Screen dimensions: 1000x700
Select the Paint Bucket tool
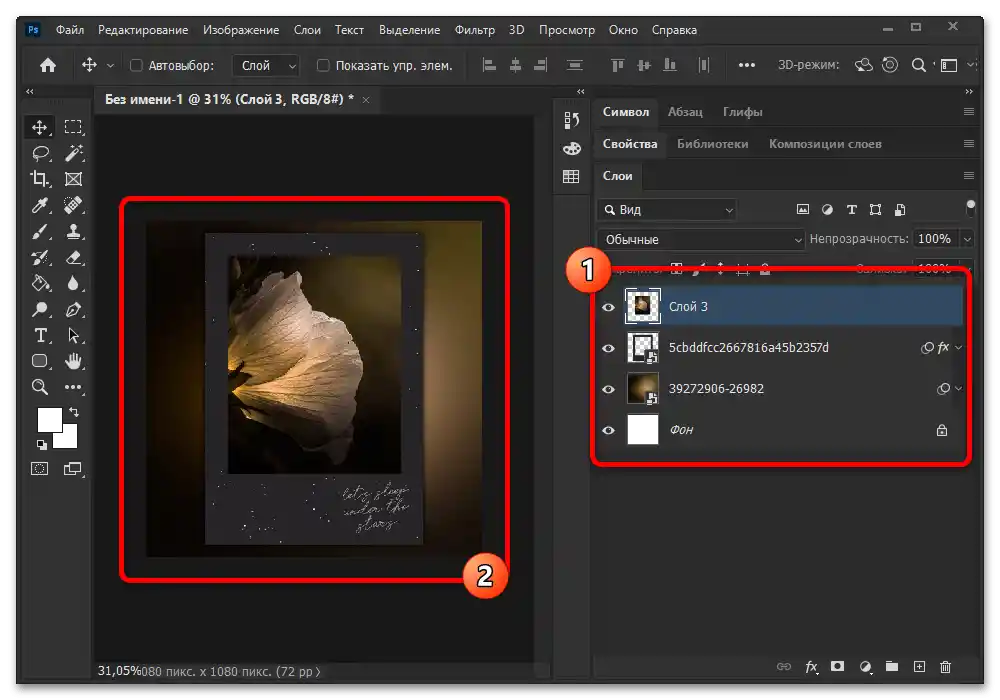tap(40, 283)
